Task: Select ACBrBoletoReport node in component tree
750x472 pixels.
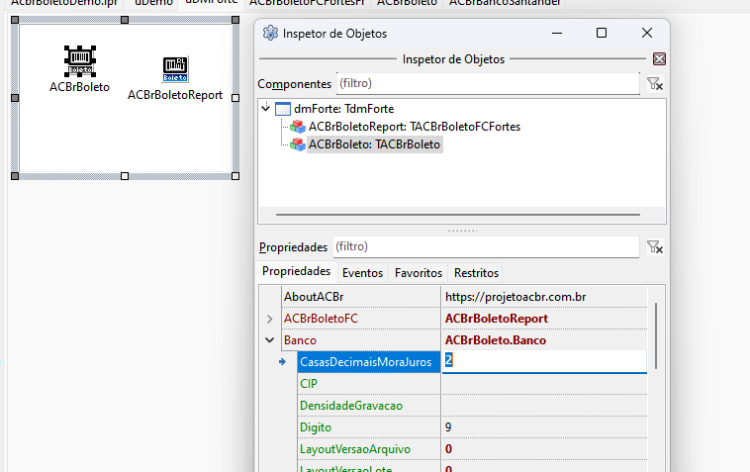Action: (414, 127)
